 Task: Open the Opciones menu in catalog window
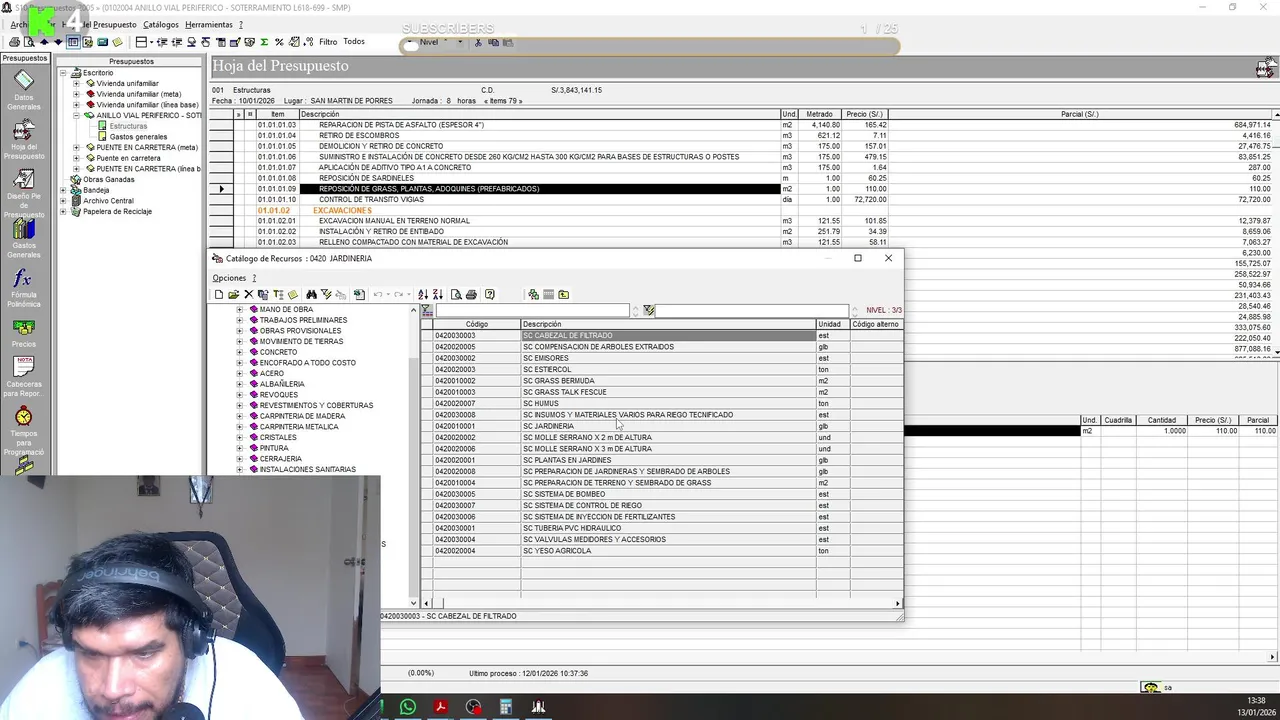229,278
